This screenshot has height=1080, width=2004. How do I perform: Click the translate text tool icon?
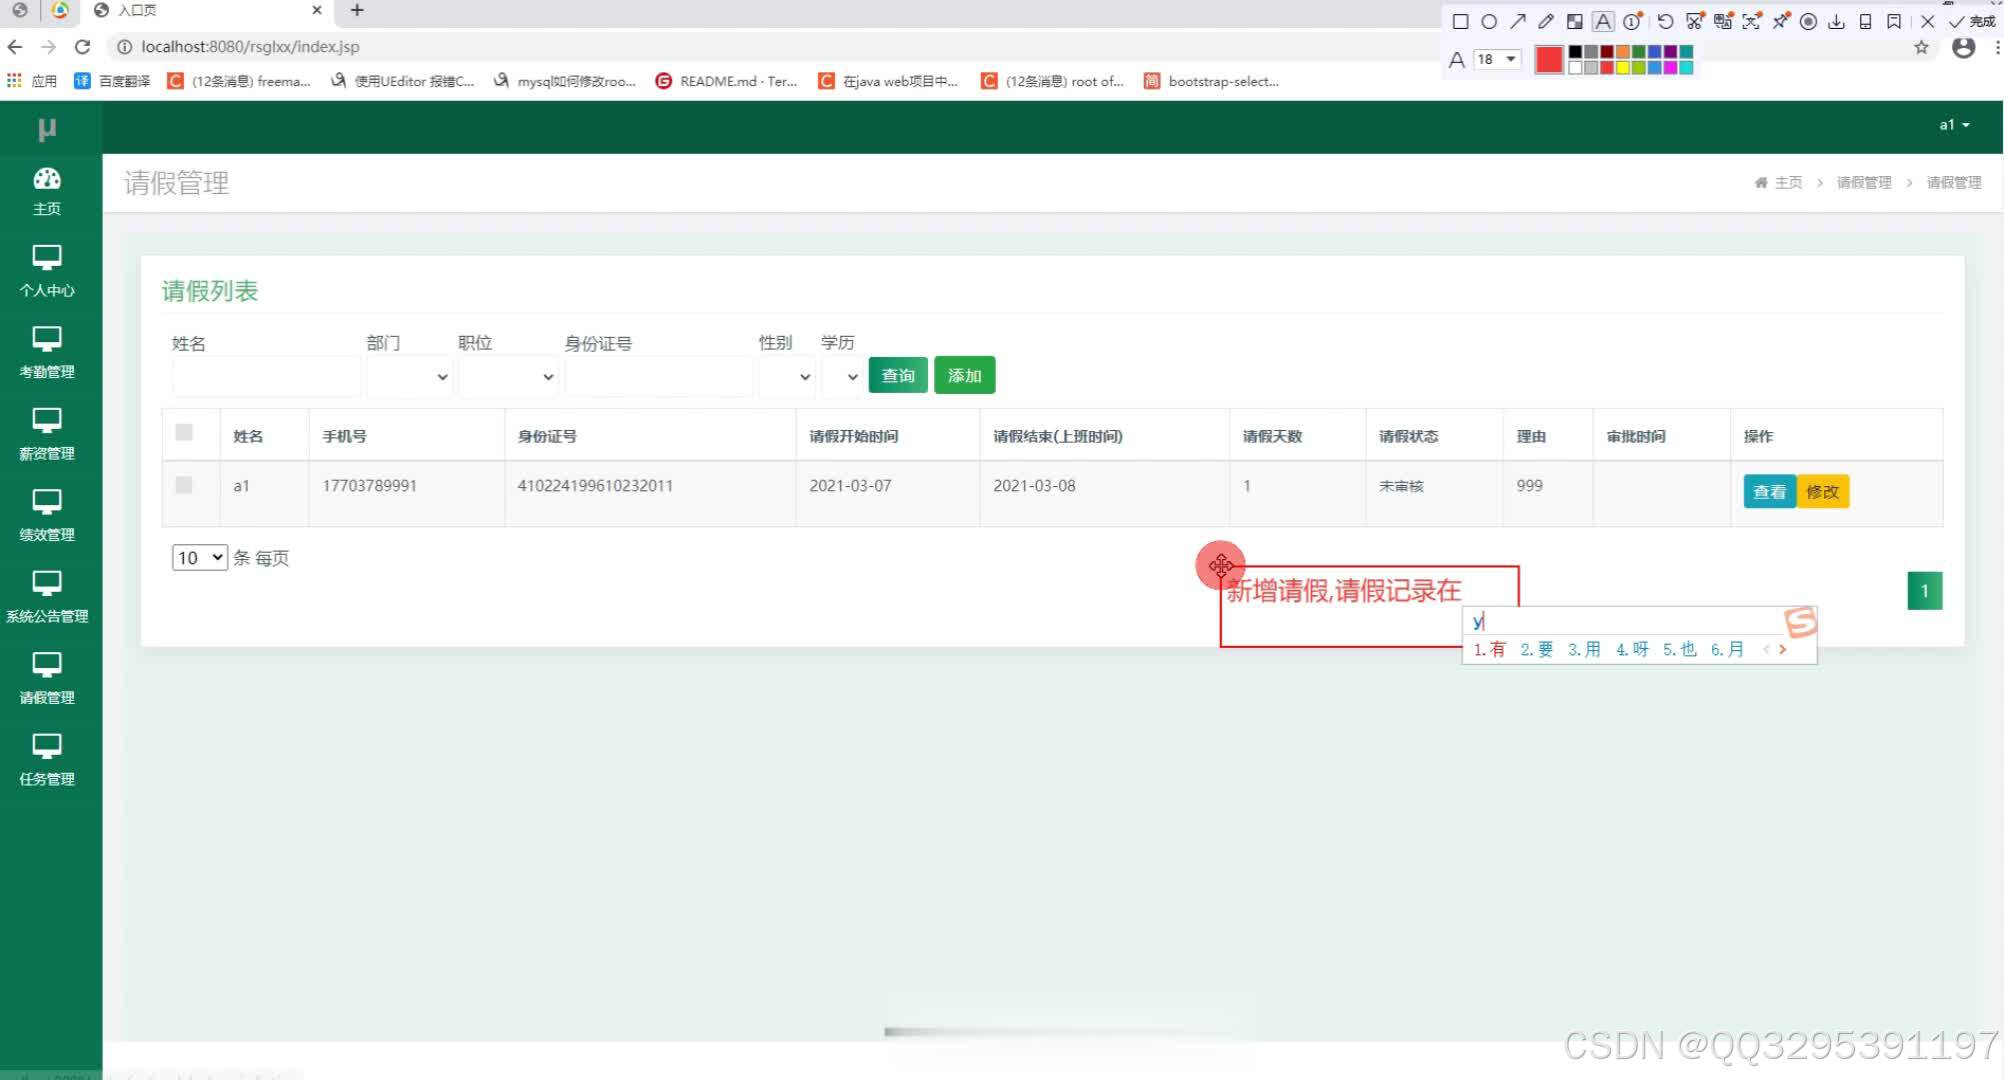pyautogui.click(x=1723, y=21)
